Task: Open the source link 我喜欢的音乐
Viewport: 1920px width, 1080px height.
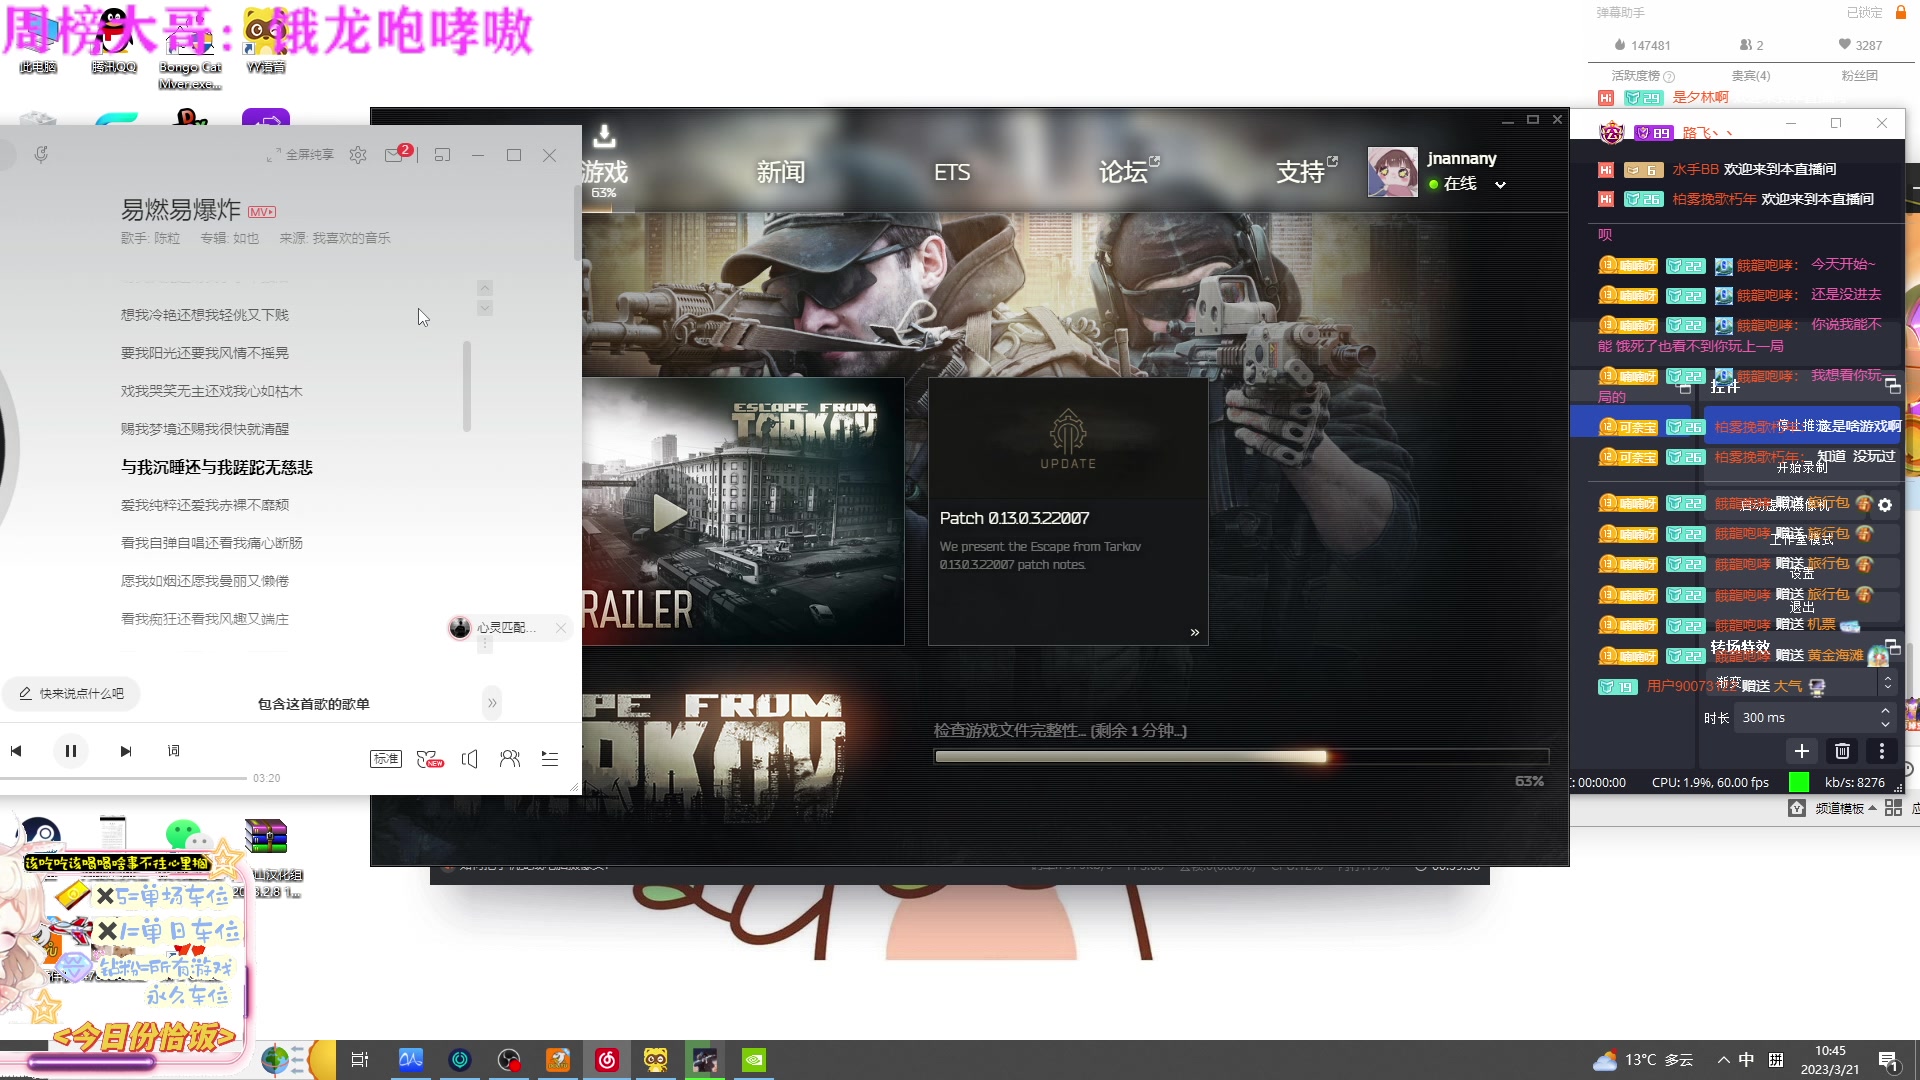Action: click(351, 238)
